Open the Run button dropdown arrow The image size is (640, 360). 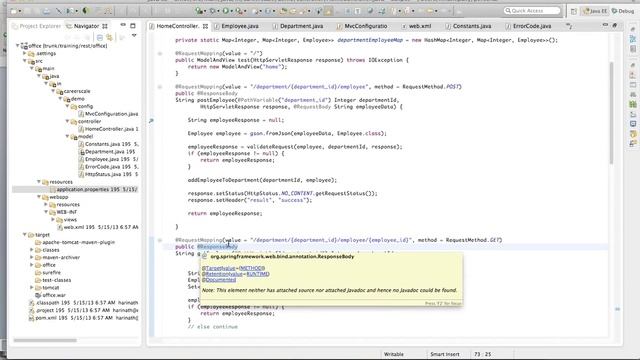coord(231,11)
